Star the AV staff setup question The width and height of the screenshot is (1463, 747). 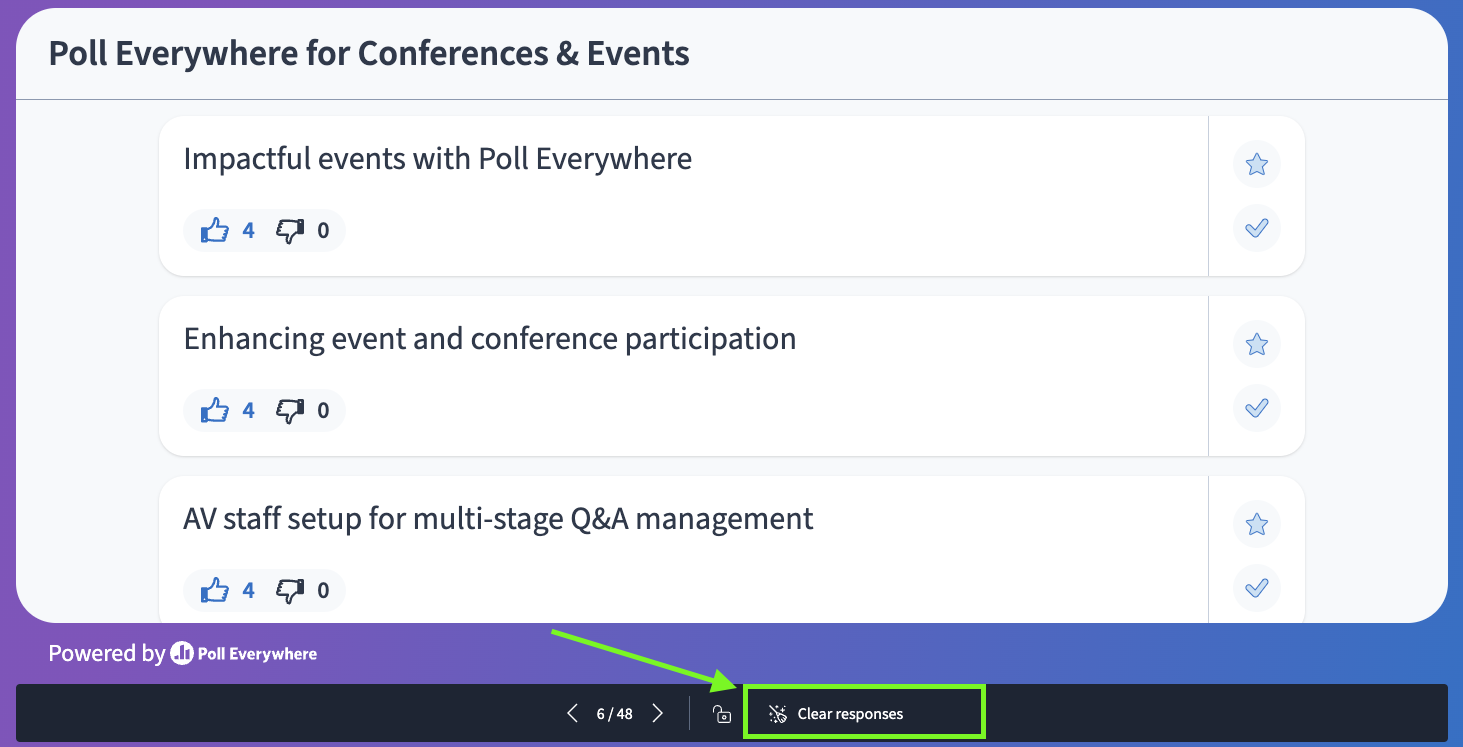(x=1257, y=524)
